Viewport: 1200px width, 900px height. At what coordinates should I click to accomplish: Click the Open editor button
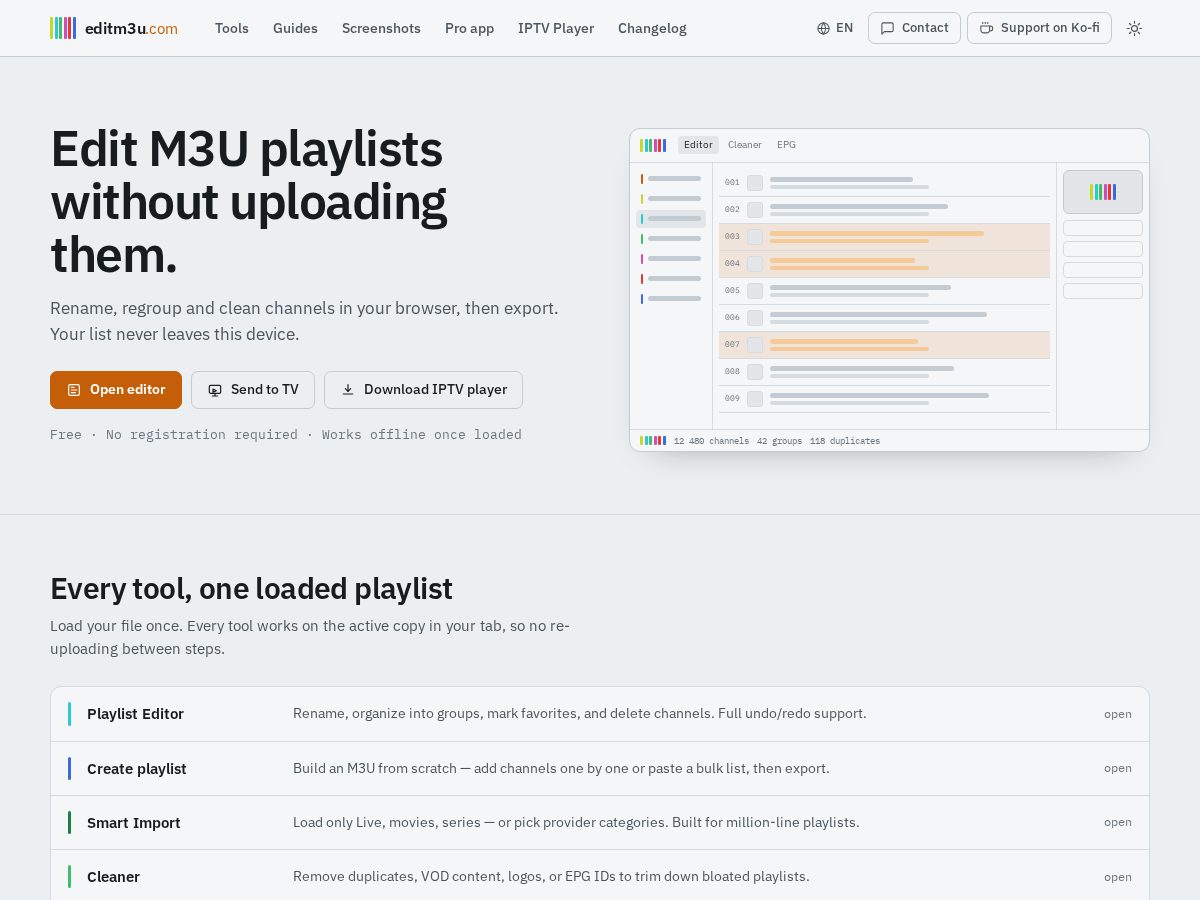tap(116, 390)
